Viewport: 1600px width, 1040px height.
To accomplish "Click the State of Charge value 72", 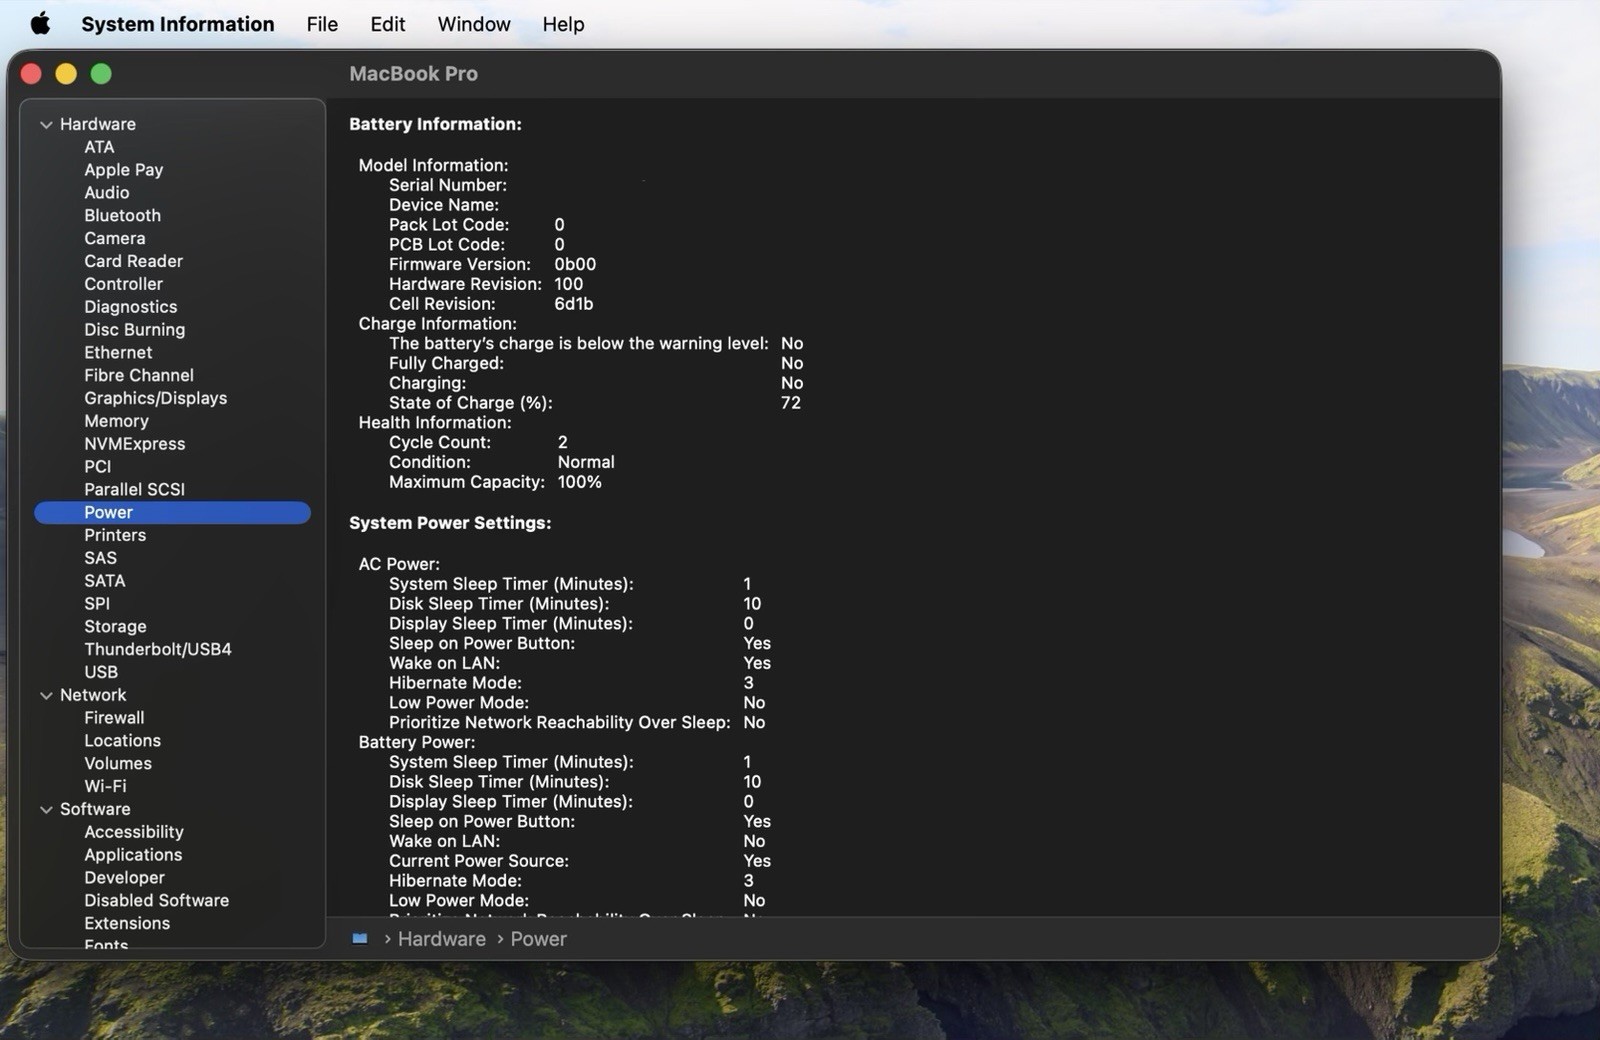I will click(x=791, y=403).
